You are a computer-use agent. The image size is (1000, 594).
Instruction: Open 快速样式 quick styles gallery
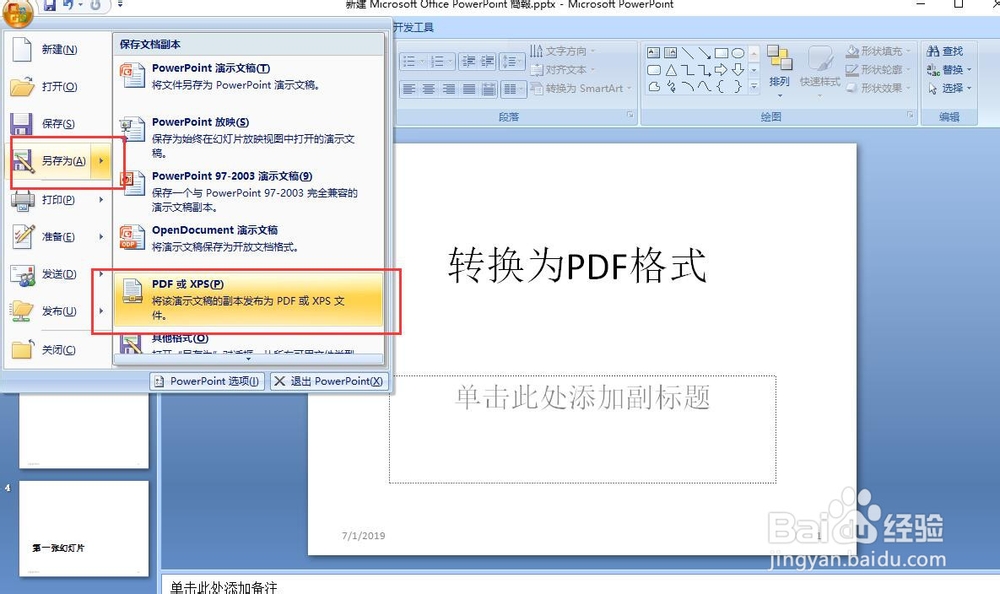click(820, 71)
